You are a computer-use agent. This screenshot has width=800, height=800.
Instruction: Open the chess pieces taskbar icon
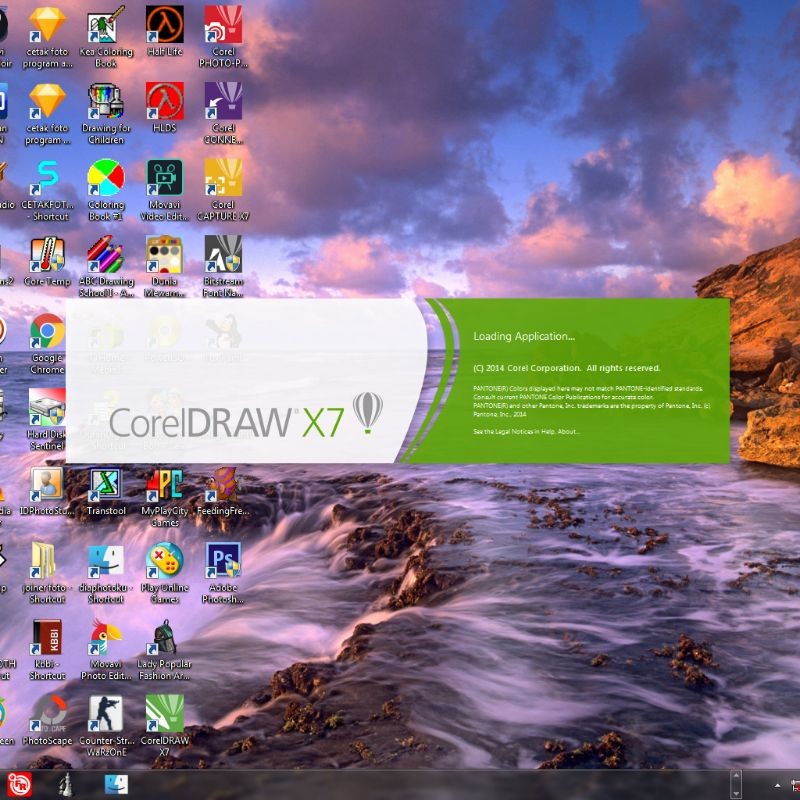coord(66,785)
